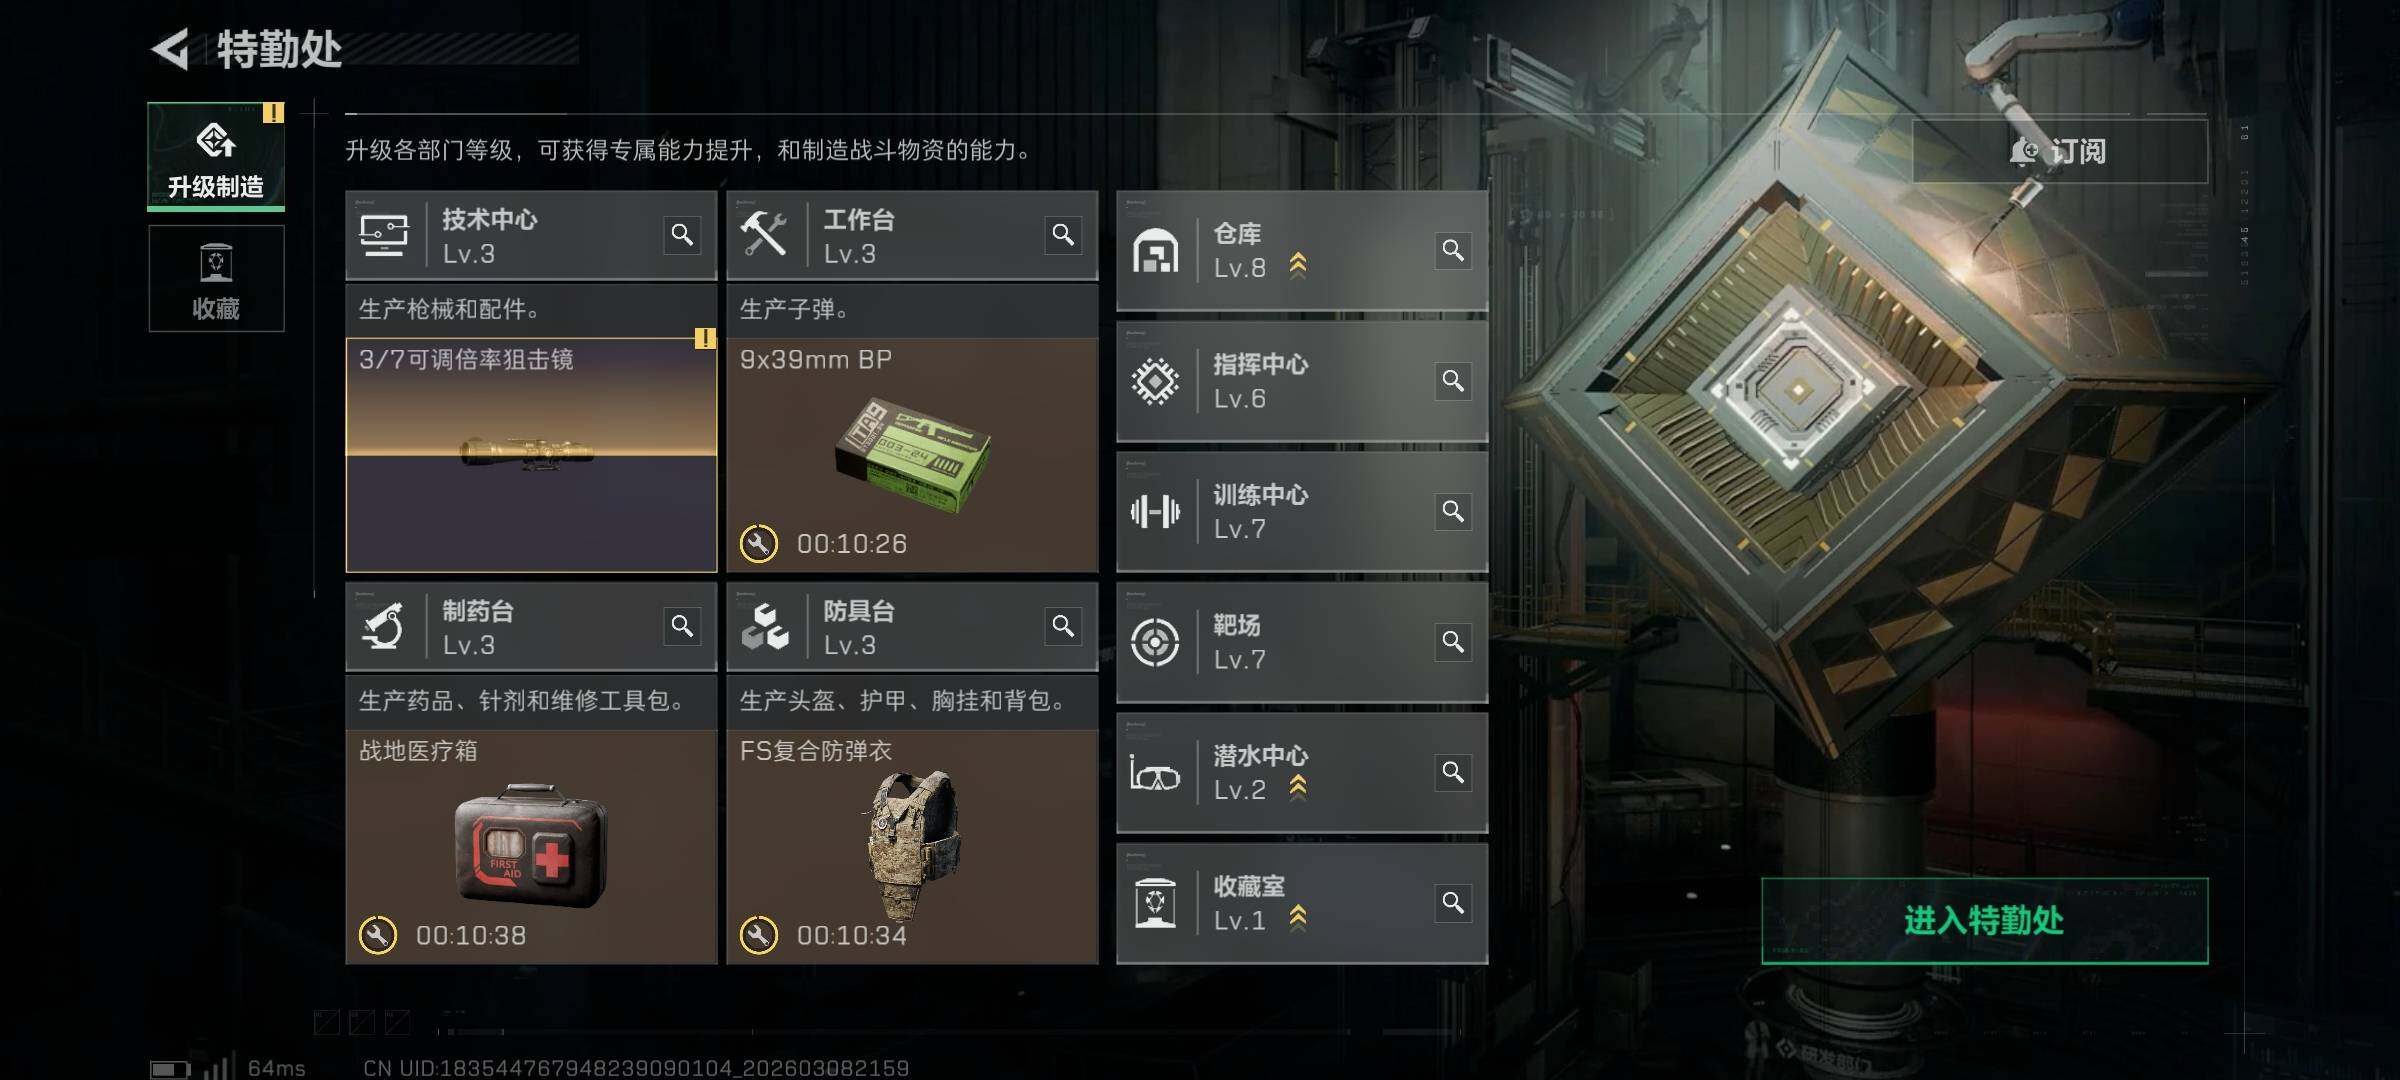Switch to the 收藏 sidebar tab

click(x=216, y=278)
